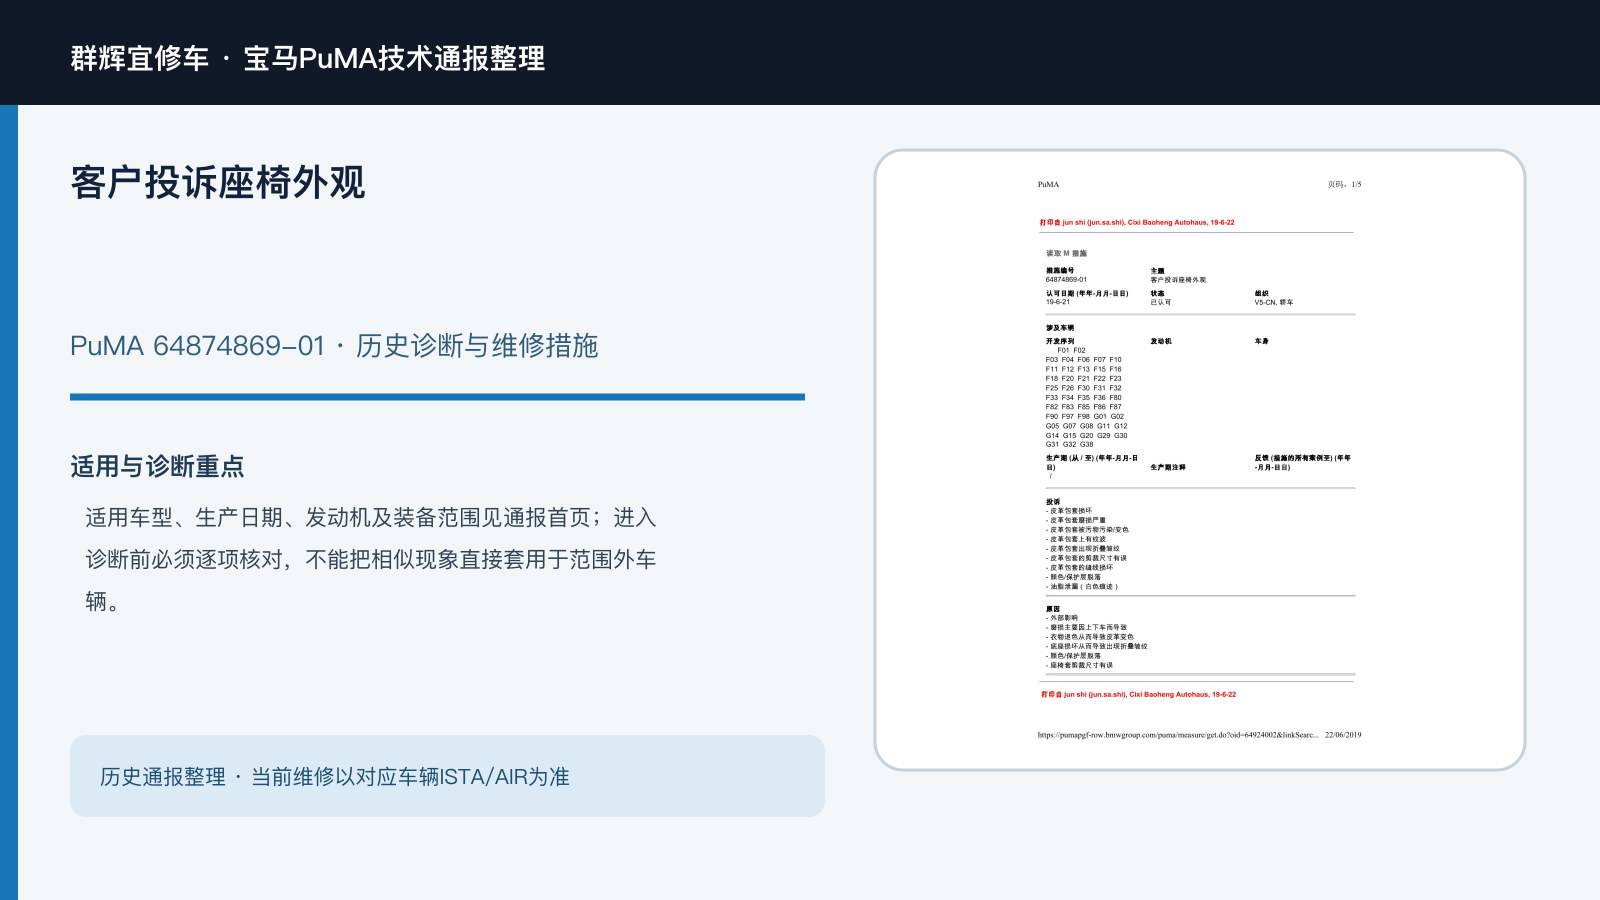Open the PuMA document page thumbnail
Viewport: 1600px width, 900px height.
(1200, 460)
